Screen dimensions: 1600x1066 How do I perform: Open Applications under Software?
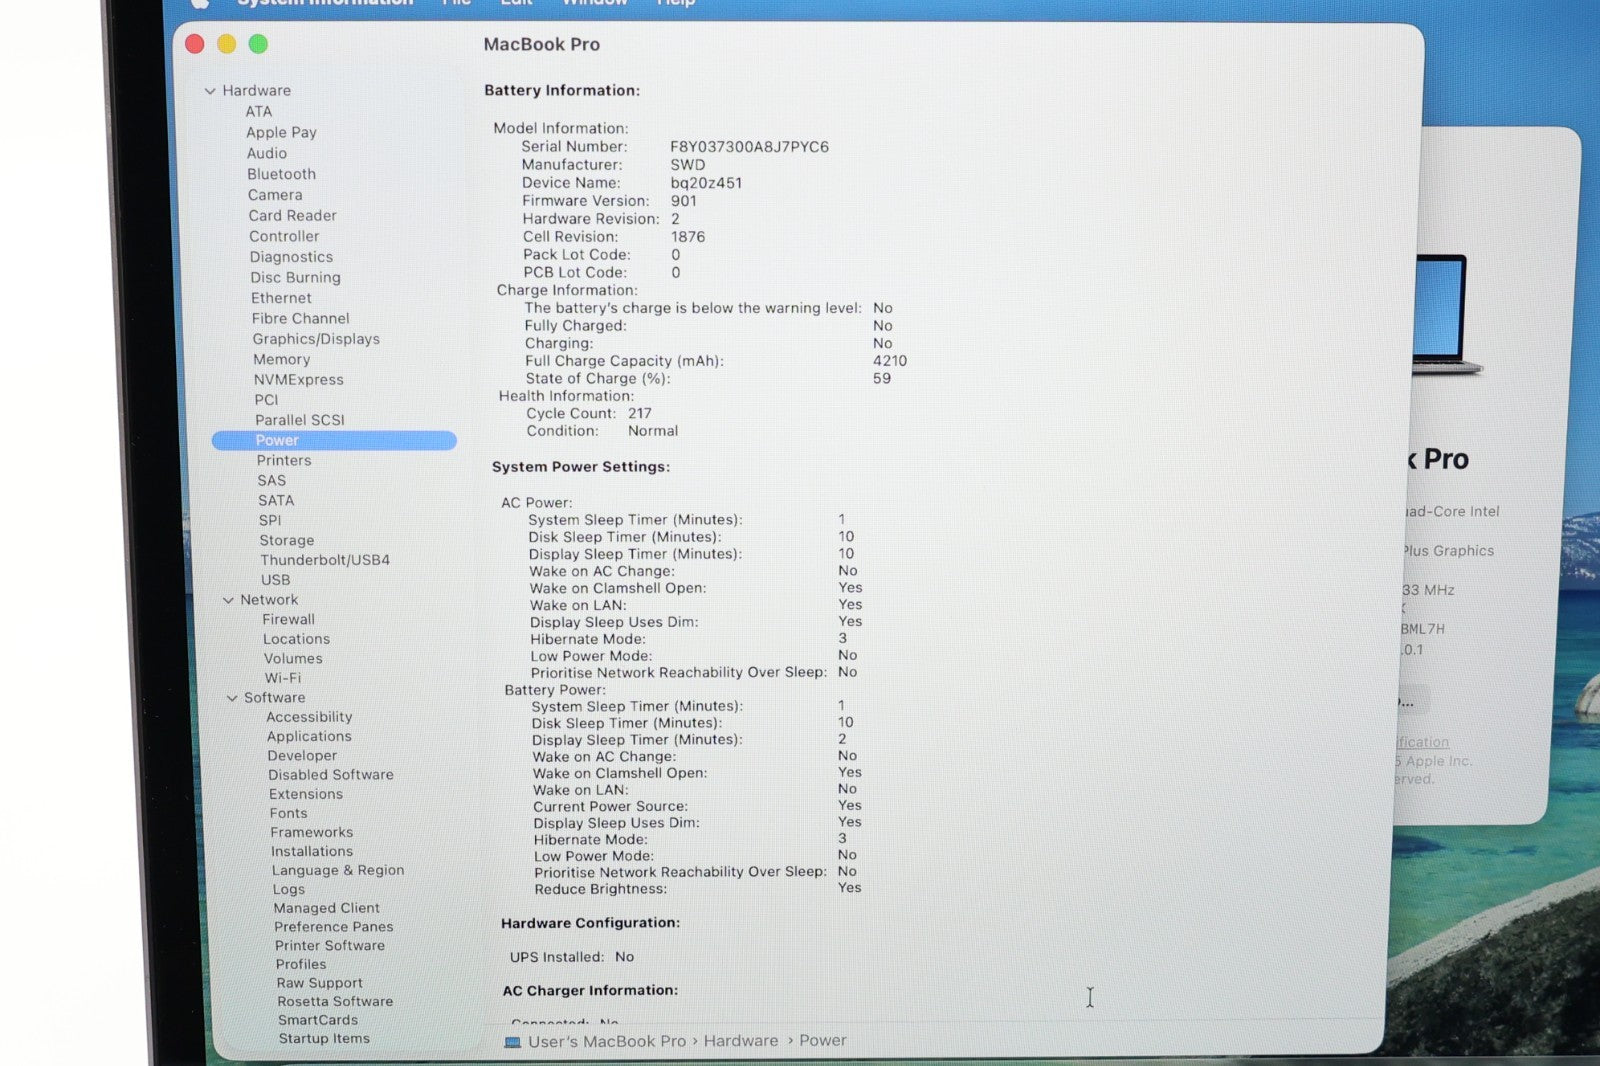(x=309, y=736)
